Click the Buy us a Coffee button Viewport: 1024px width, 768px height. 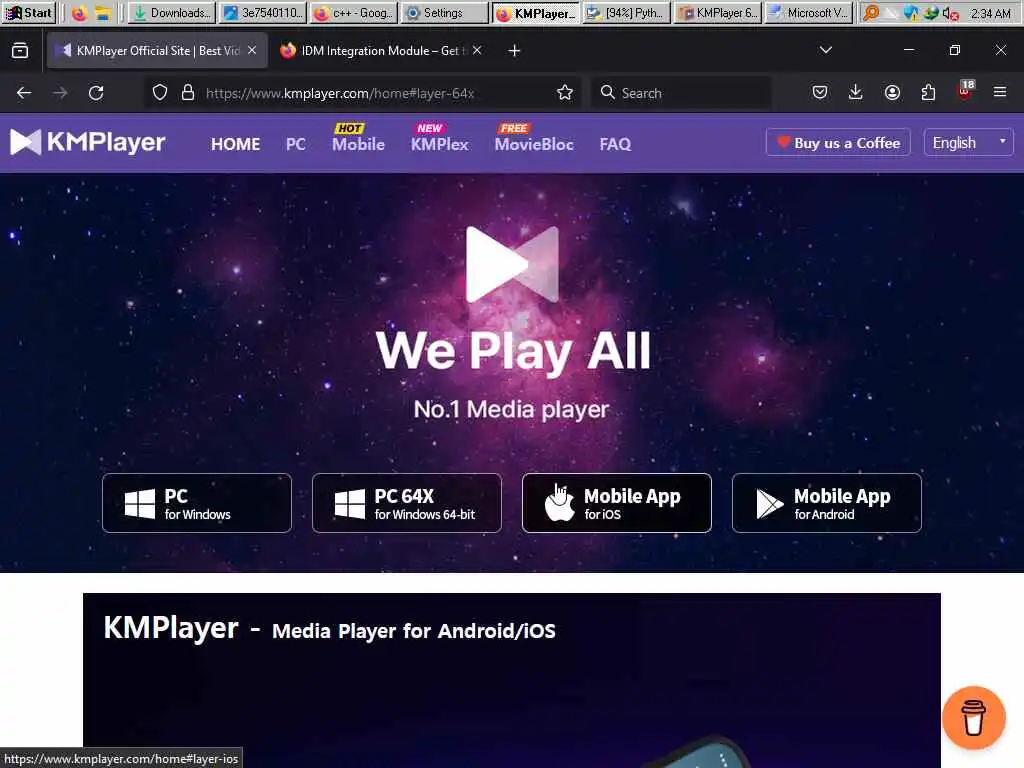[x=838, y=142]
